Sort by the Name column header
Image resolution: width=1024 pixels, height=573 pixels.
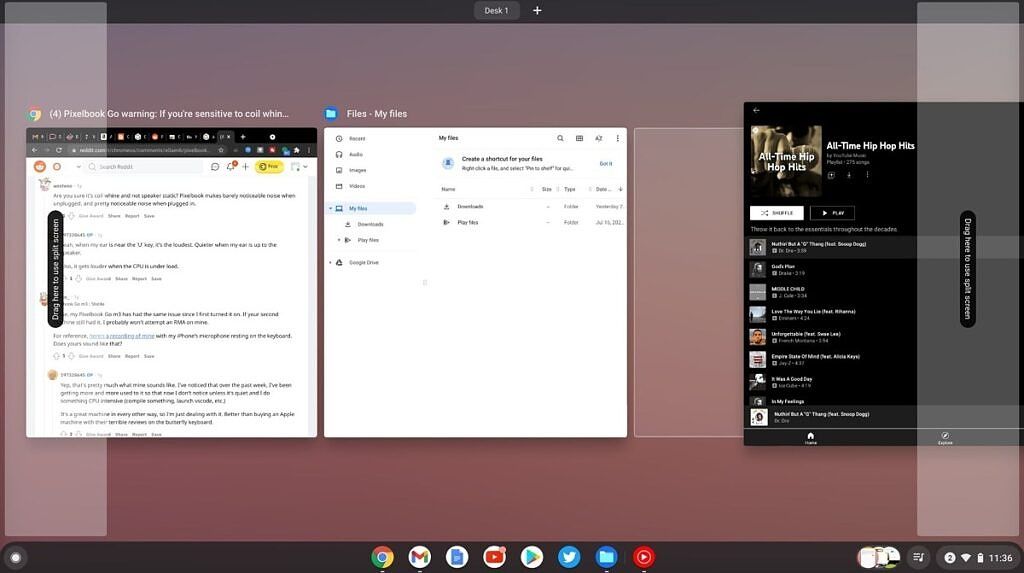pos(449,189)
